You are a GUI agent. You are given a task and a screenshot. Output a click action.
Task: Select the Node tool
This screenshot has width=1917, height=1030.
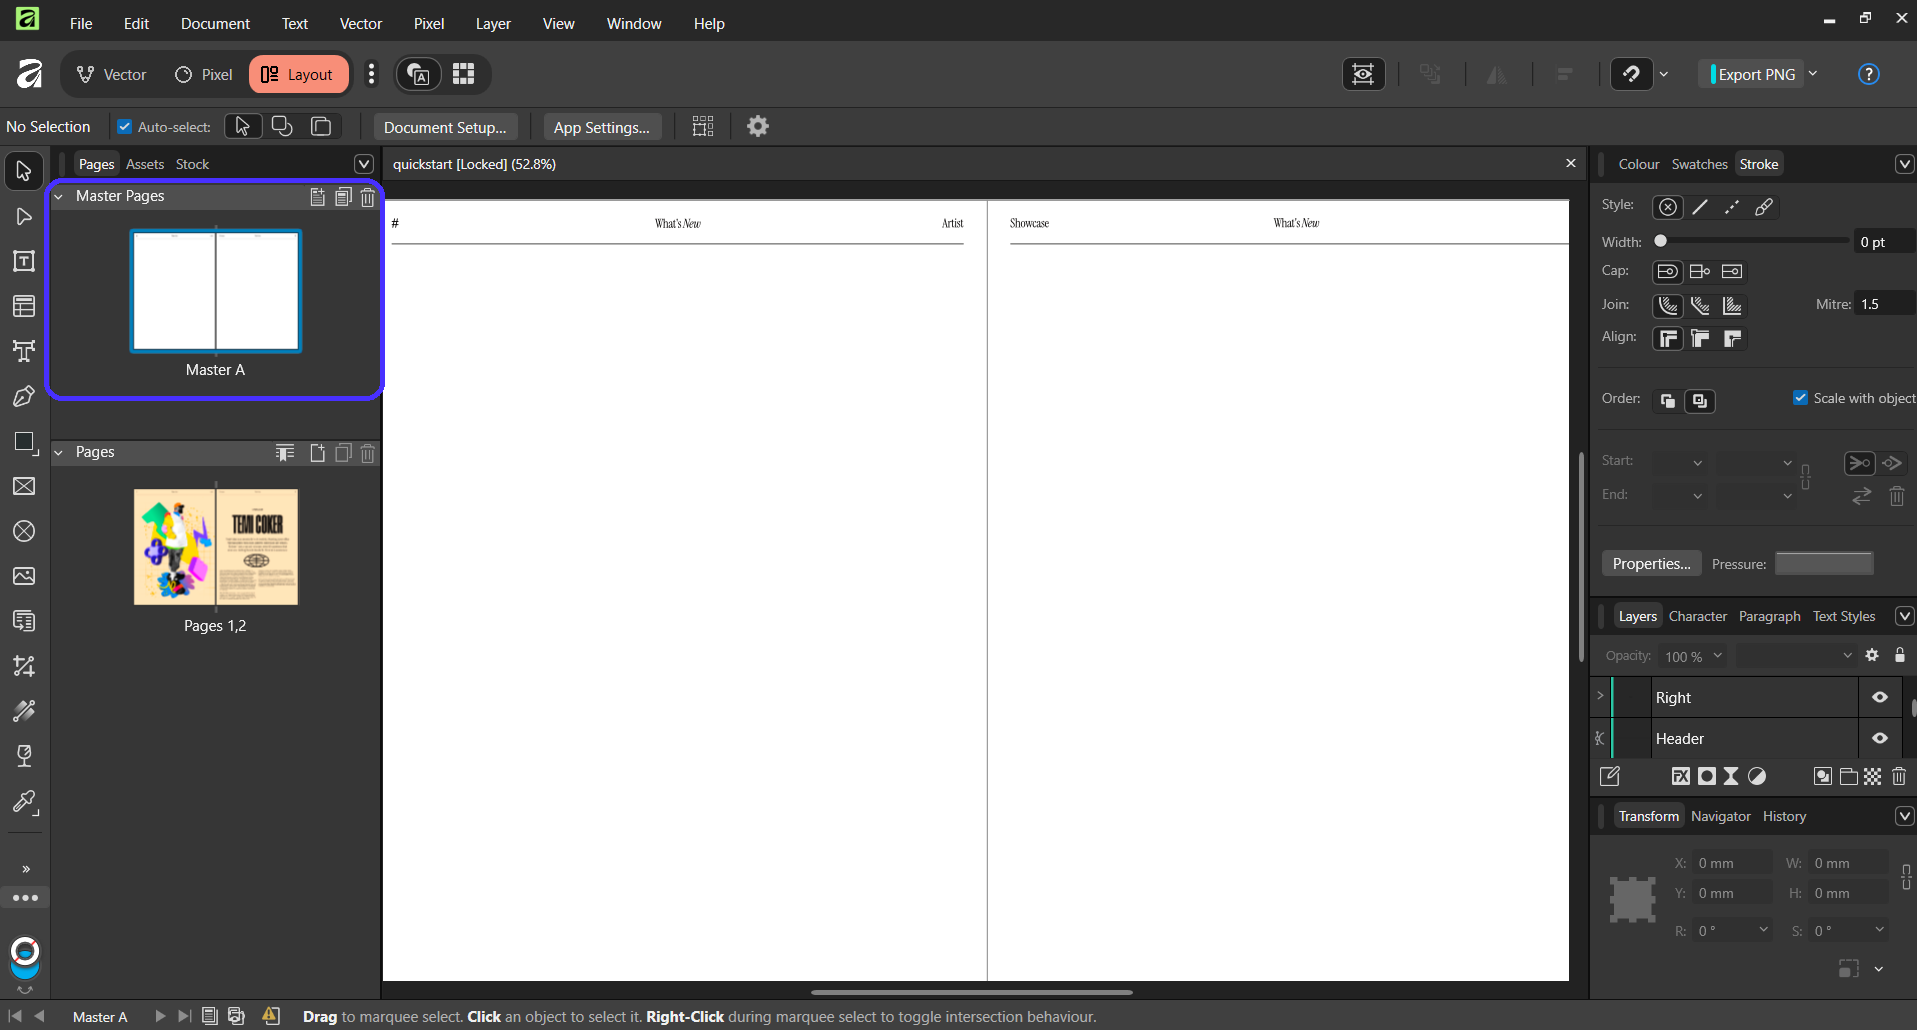(24, 216)
